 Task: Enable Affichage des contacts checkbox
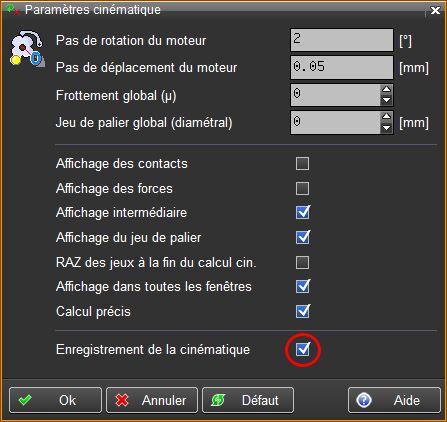[302, 164]
